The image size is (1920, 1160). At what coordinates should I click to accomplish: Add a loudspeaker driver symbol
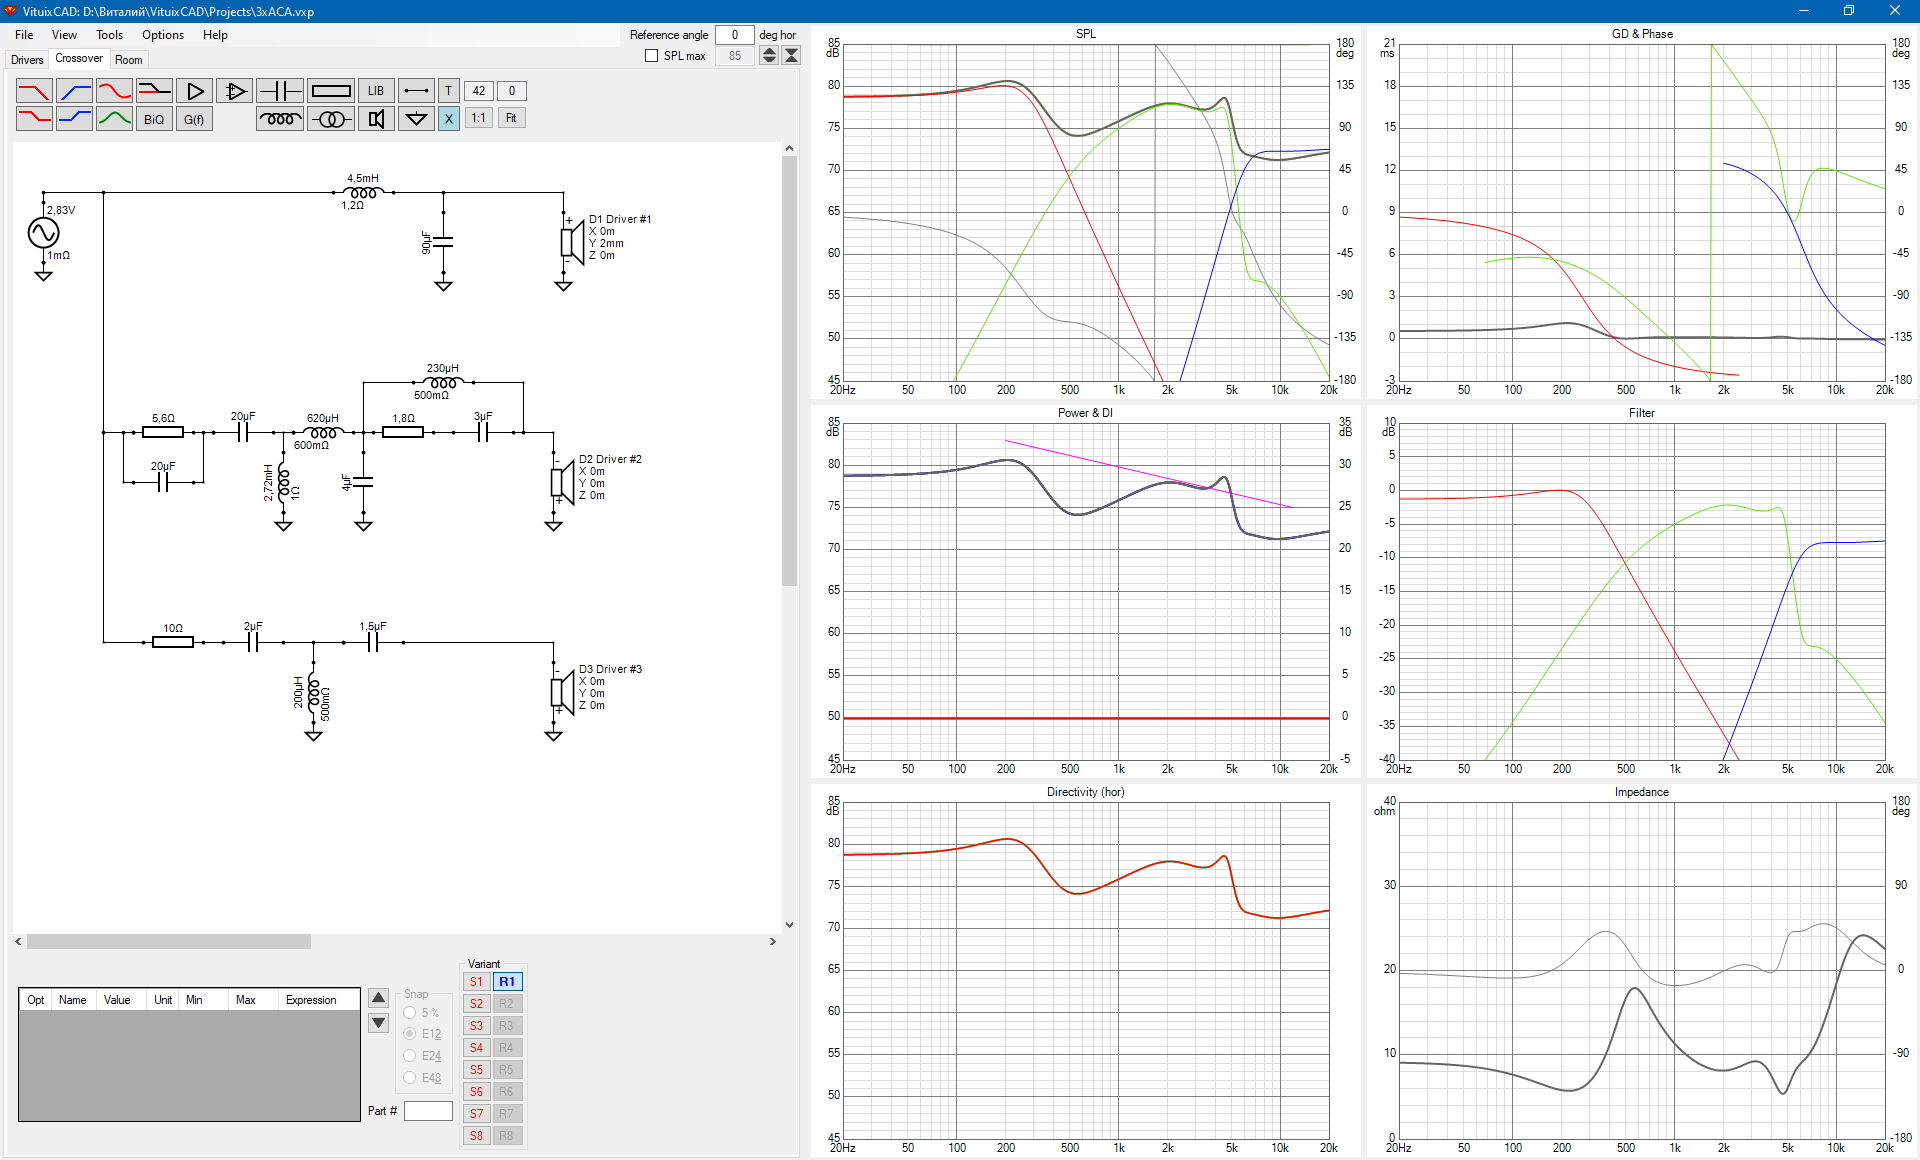[x=376, y=119]
